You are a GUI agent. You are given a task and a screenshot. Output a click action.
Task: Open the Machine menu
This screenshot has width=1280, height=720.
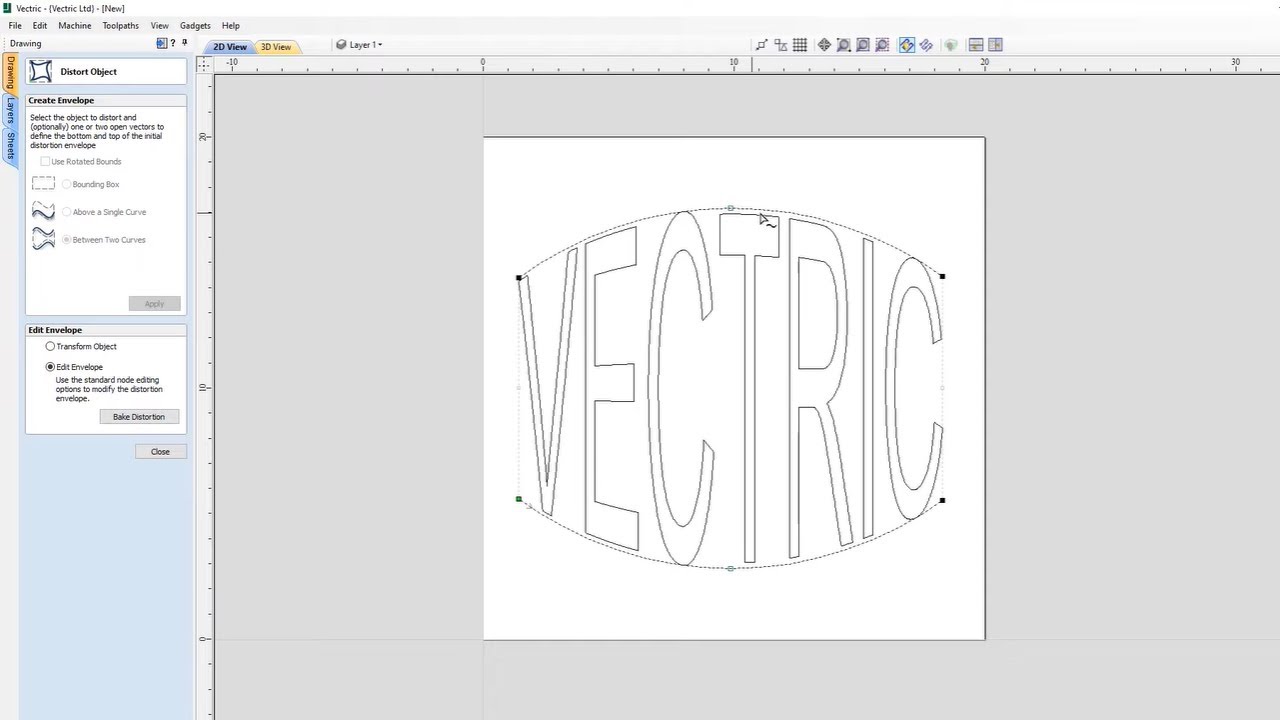click(75, 25)
